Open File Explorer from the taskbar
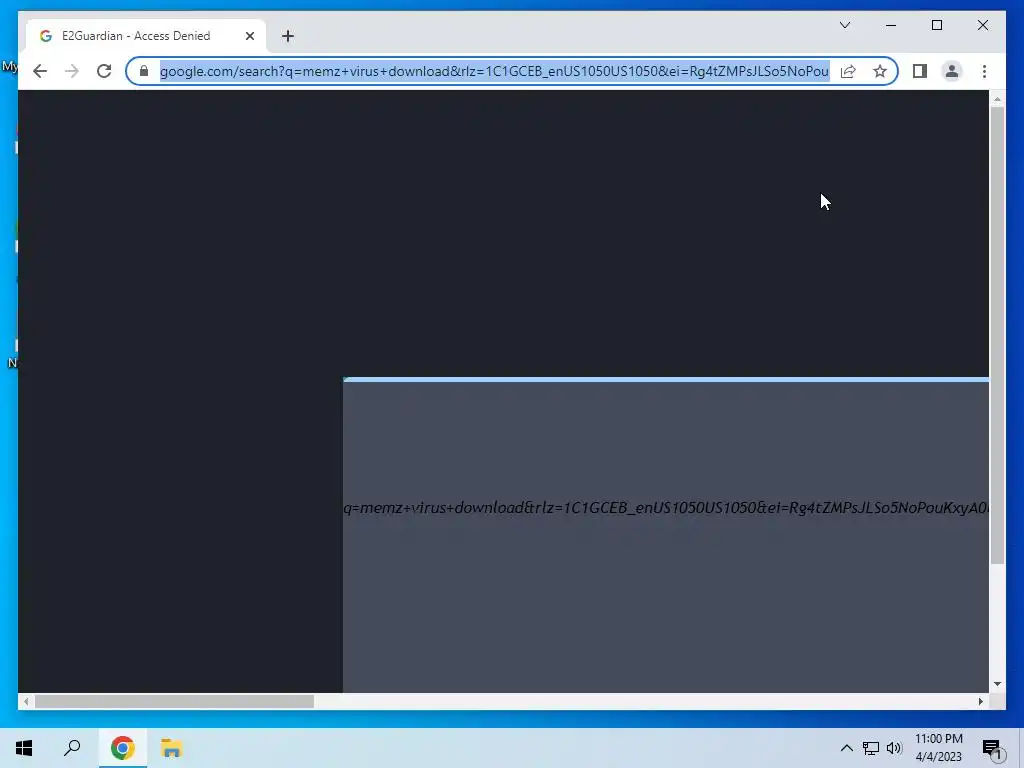 [x=171, y=748]
